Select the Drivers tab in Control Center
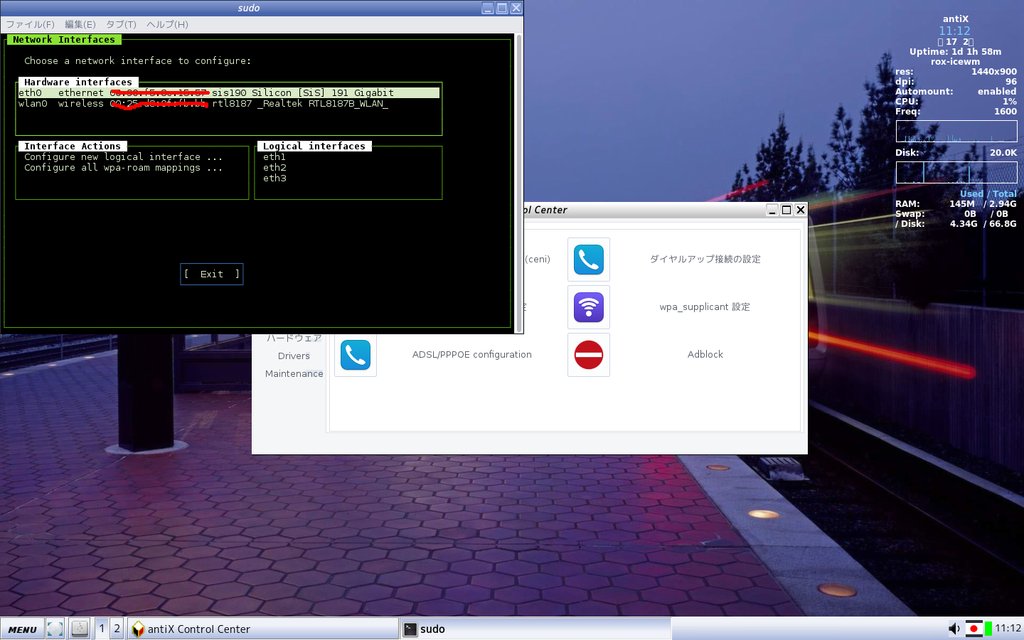 pyautogui.click(x=293, y=356)
